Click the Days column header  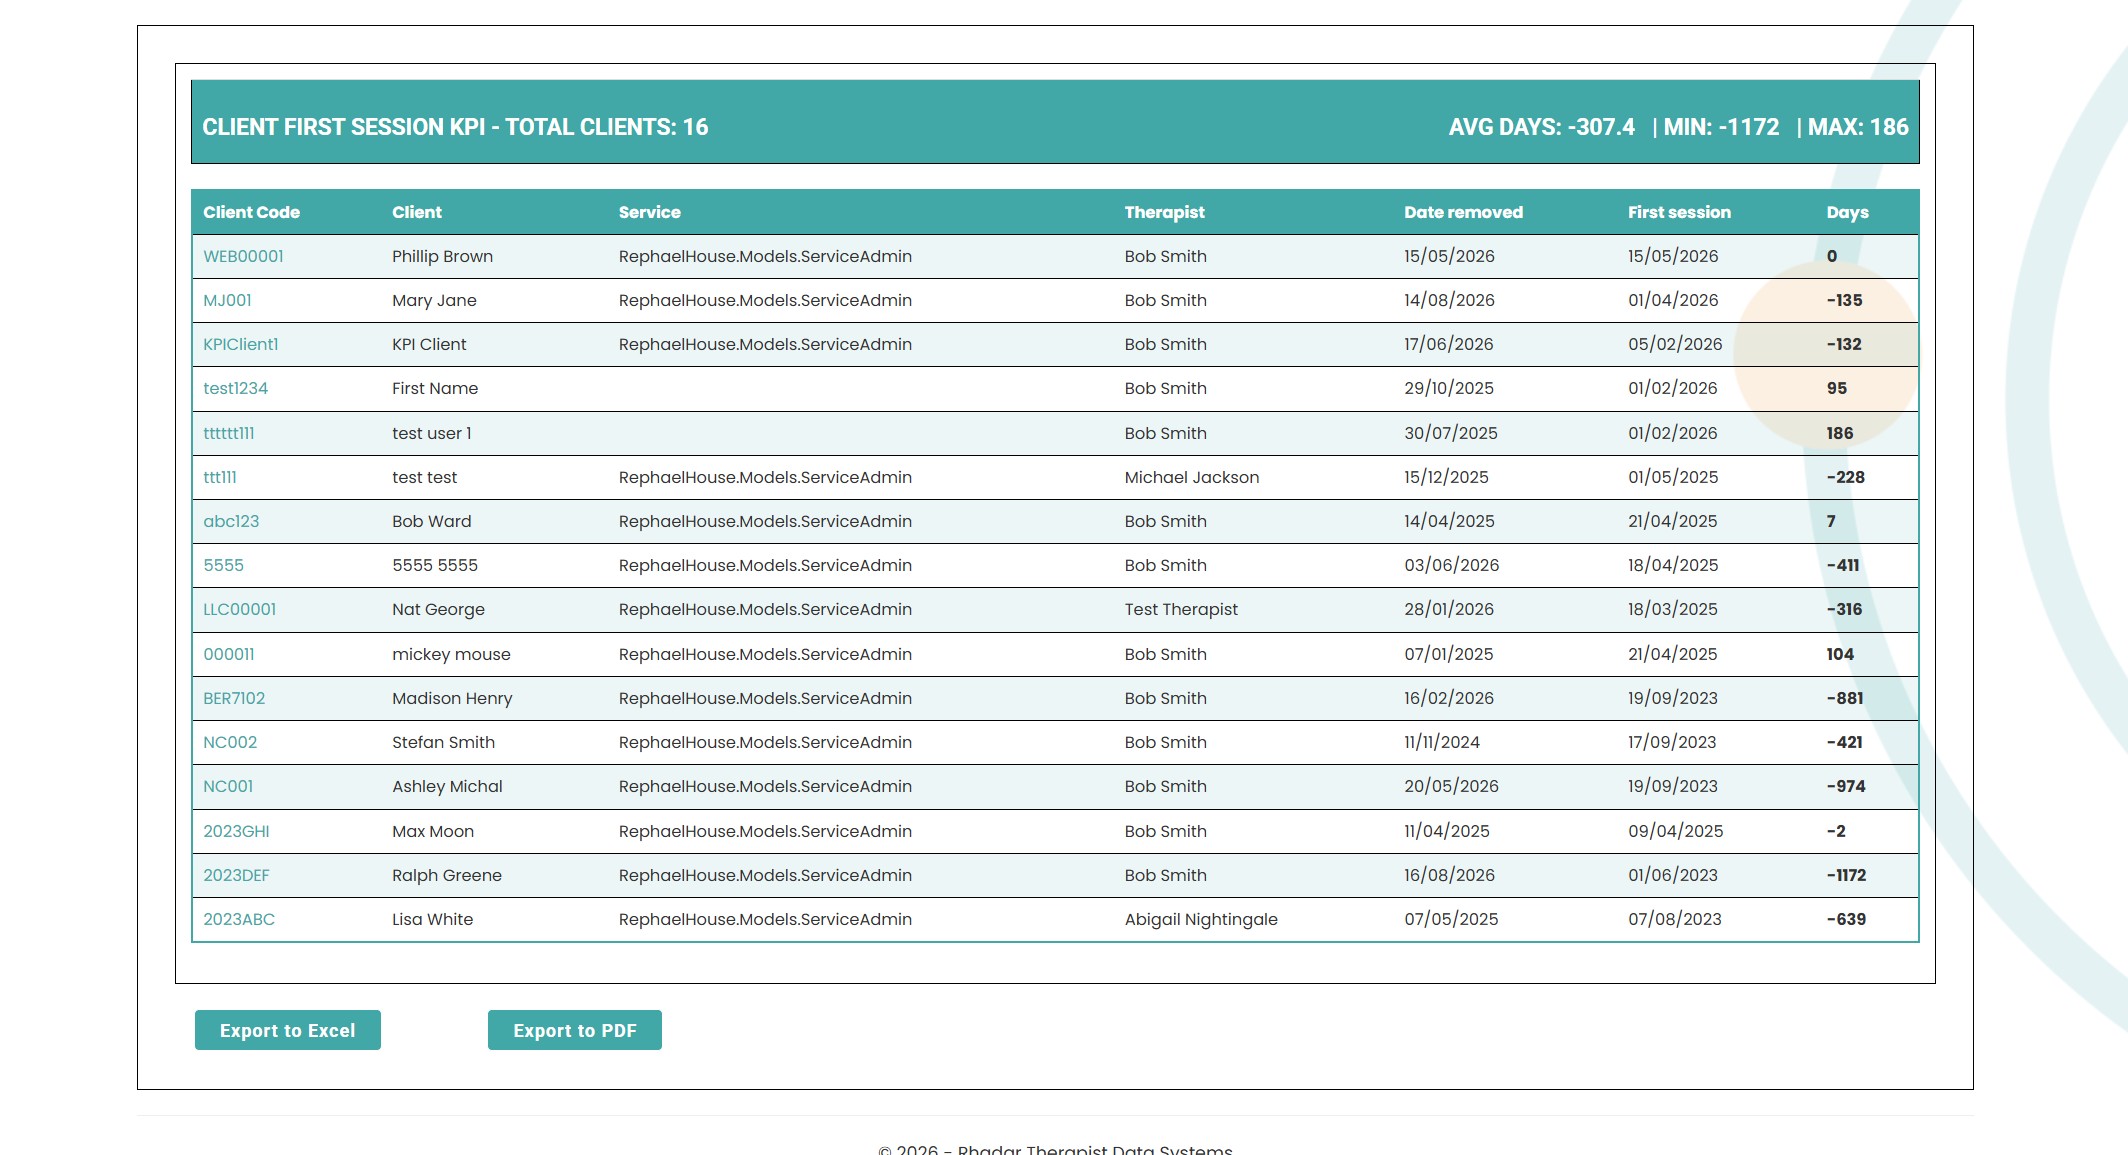[1847, 212]
